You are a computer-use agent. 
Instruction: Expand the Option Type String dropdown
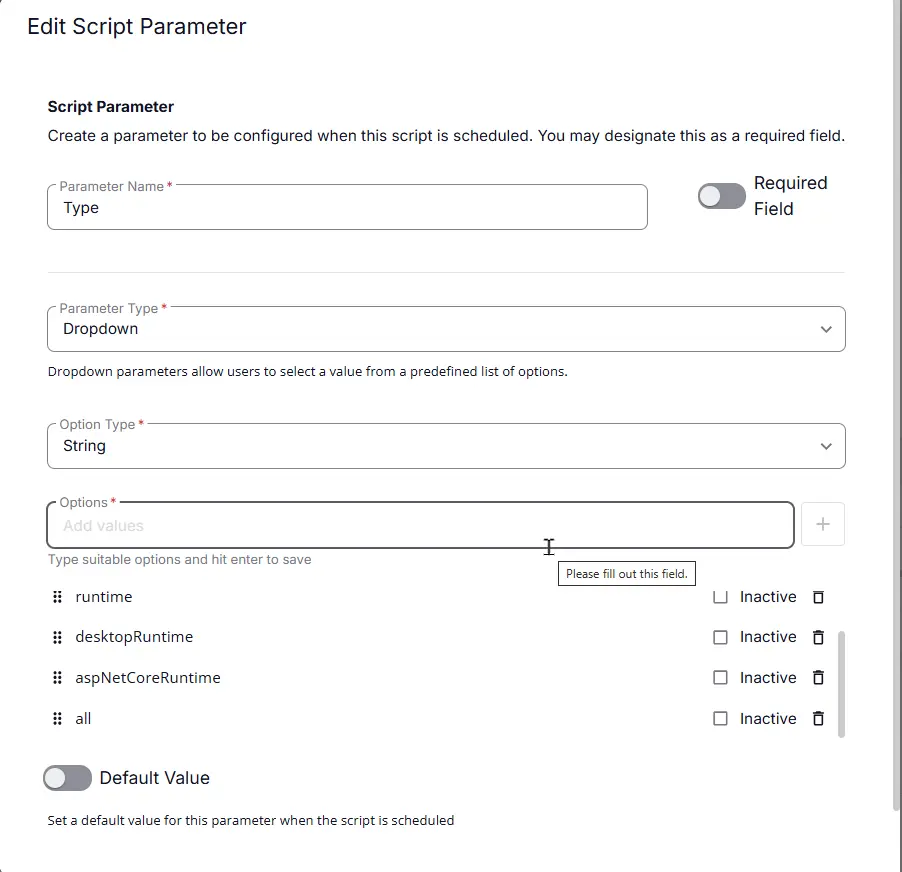click(x=446, y=446)
